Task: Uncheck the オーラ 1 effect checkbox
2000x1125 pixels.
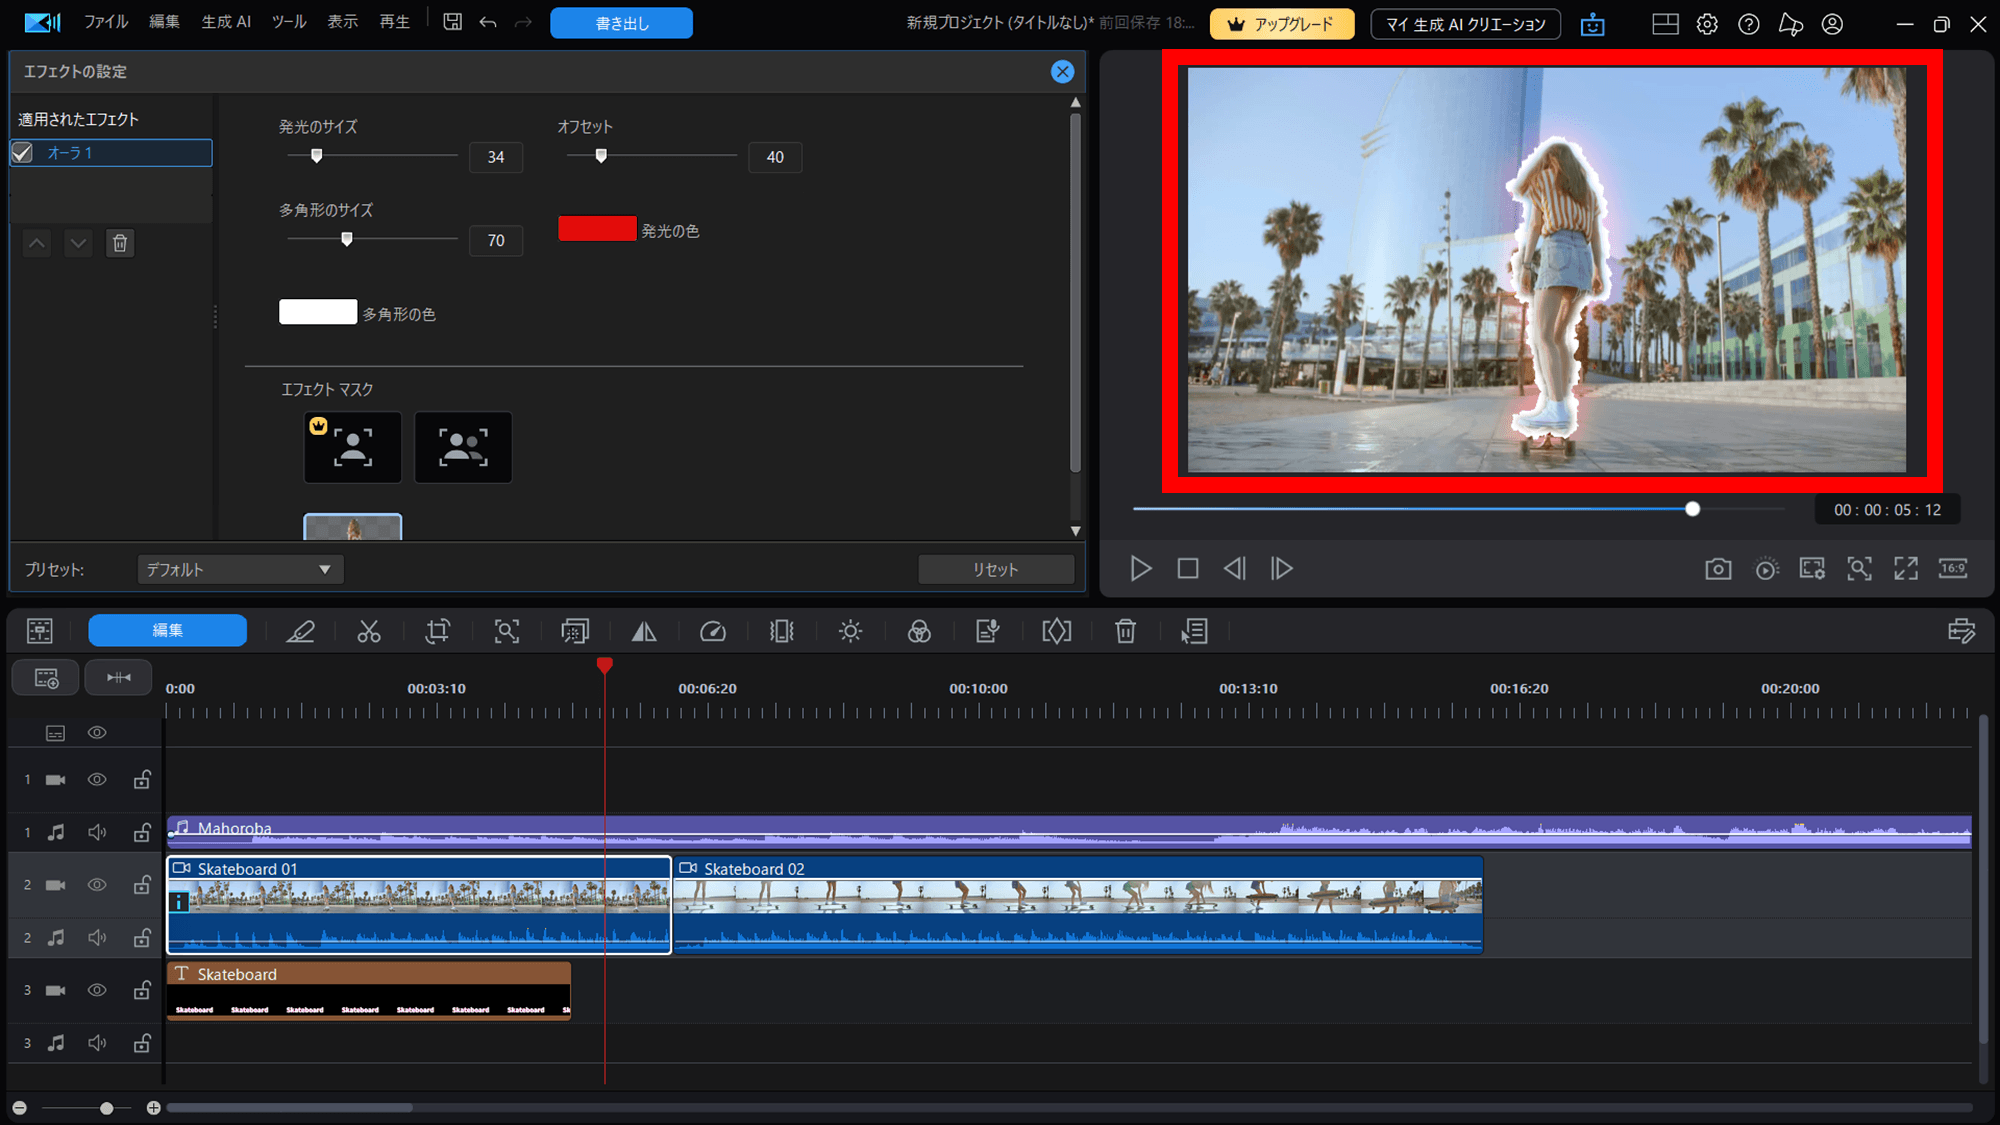Action: [23, 153]
